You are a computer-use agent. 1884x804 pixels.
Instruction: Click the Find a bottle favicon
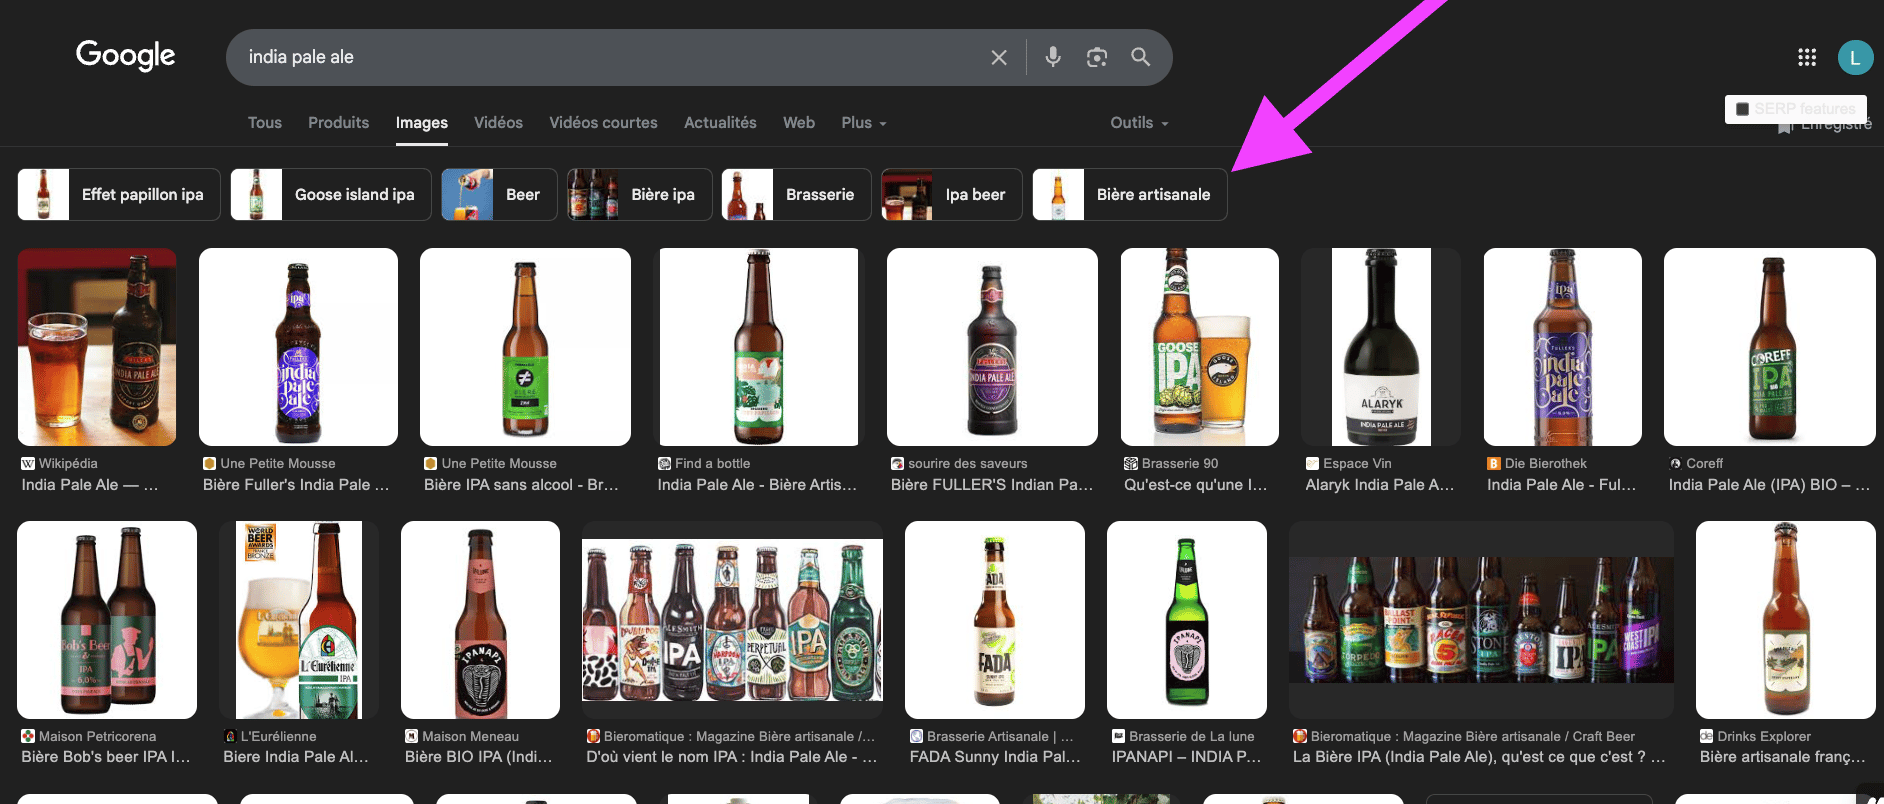[x=664, y=463]
